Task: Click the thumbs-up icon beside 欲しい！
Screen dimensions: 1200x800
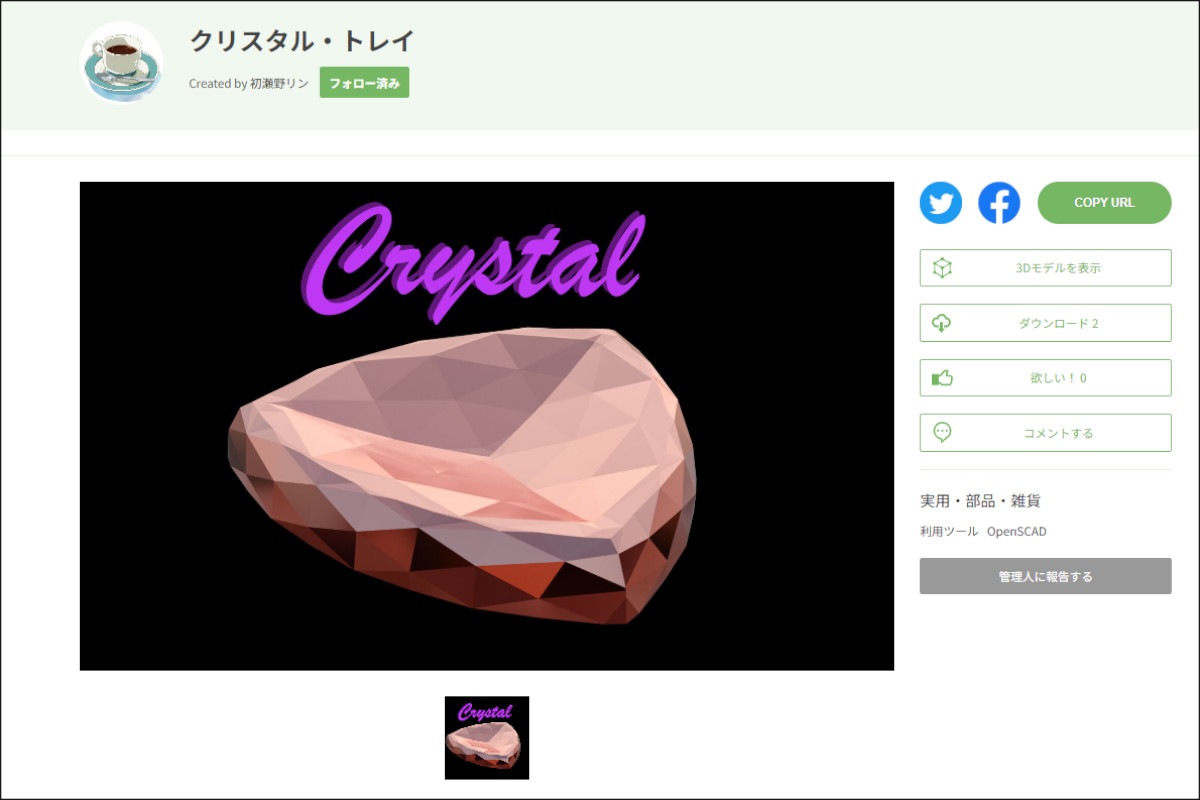Action: (942, 378)
